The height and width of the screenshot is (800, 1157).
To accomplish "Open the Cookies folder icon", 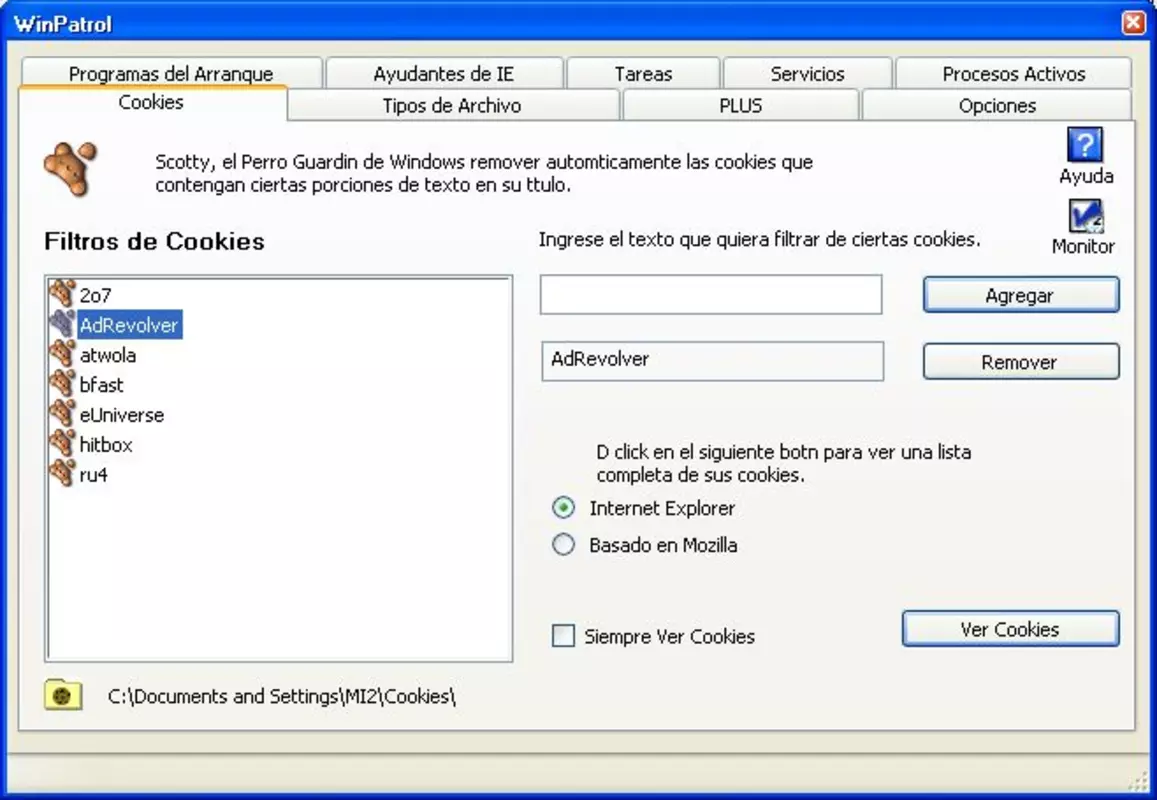I will click(x=63, y=695).
